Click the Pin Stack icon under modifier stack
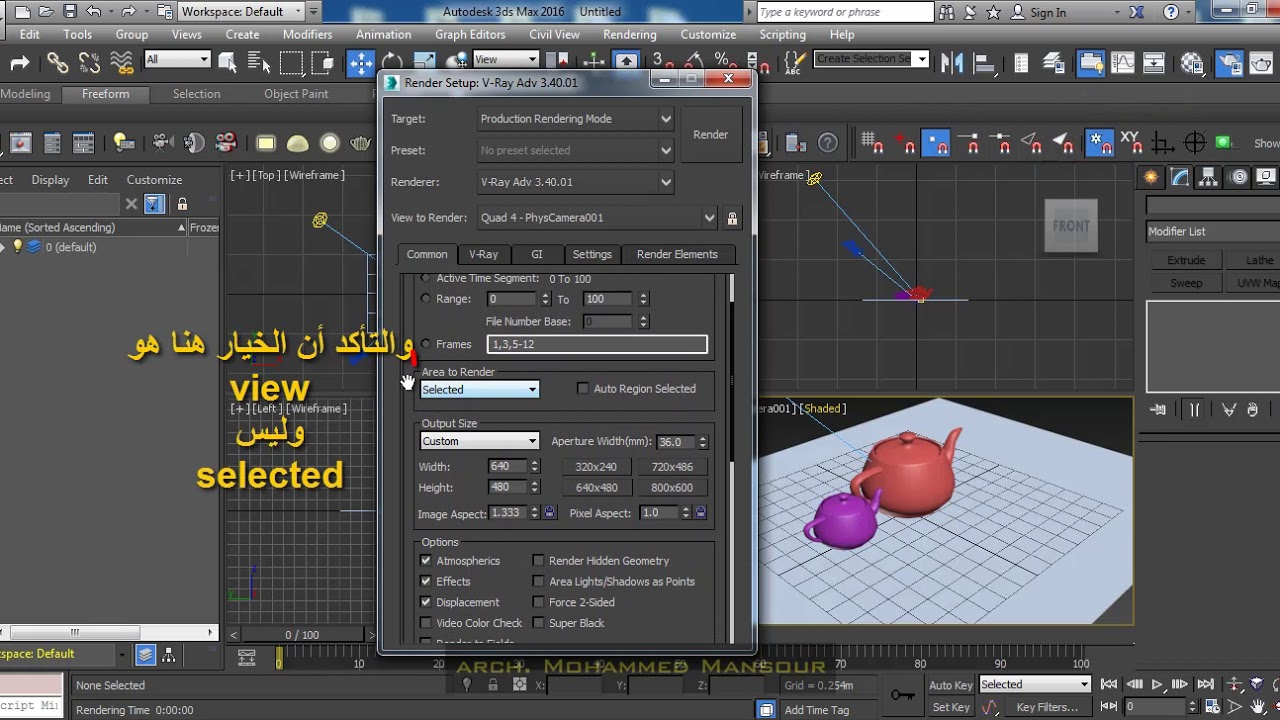 point(1158,409)
